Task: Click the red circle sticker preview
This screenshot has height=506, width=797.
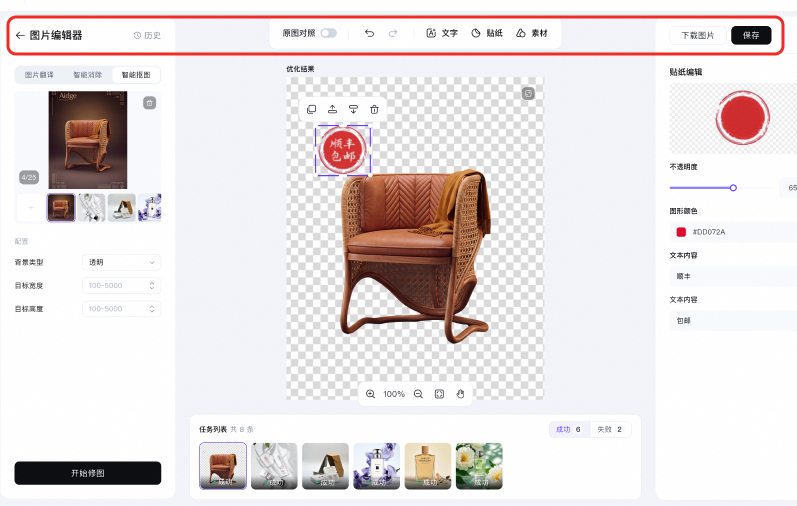Action: point(743,117)
